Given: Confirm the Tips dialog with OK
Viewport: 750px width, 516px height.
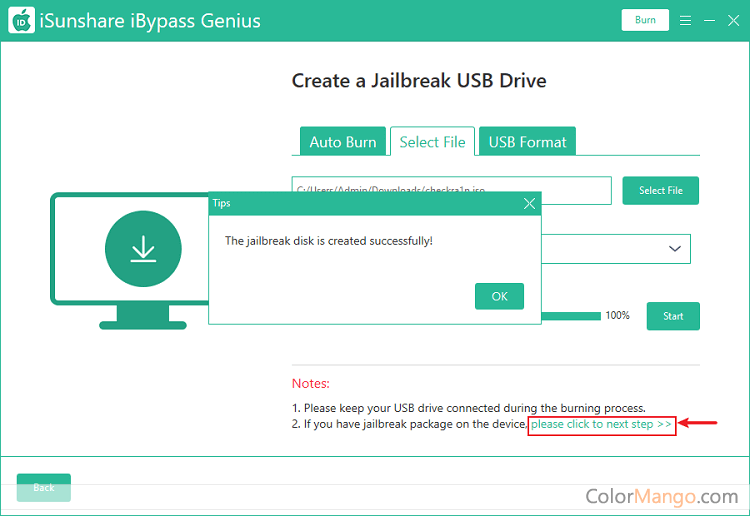Looking at the screenshot, I should 499,296.
